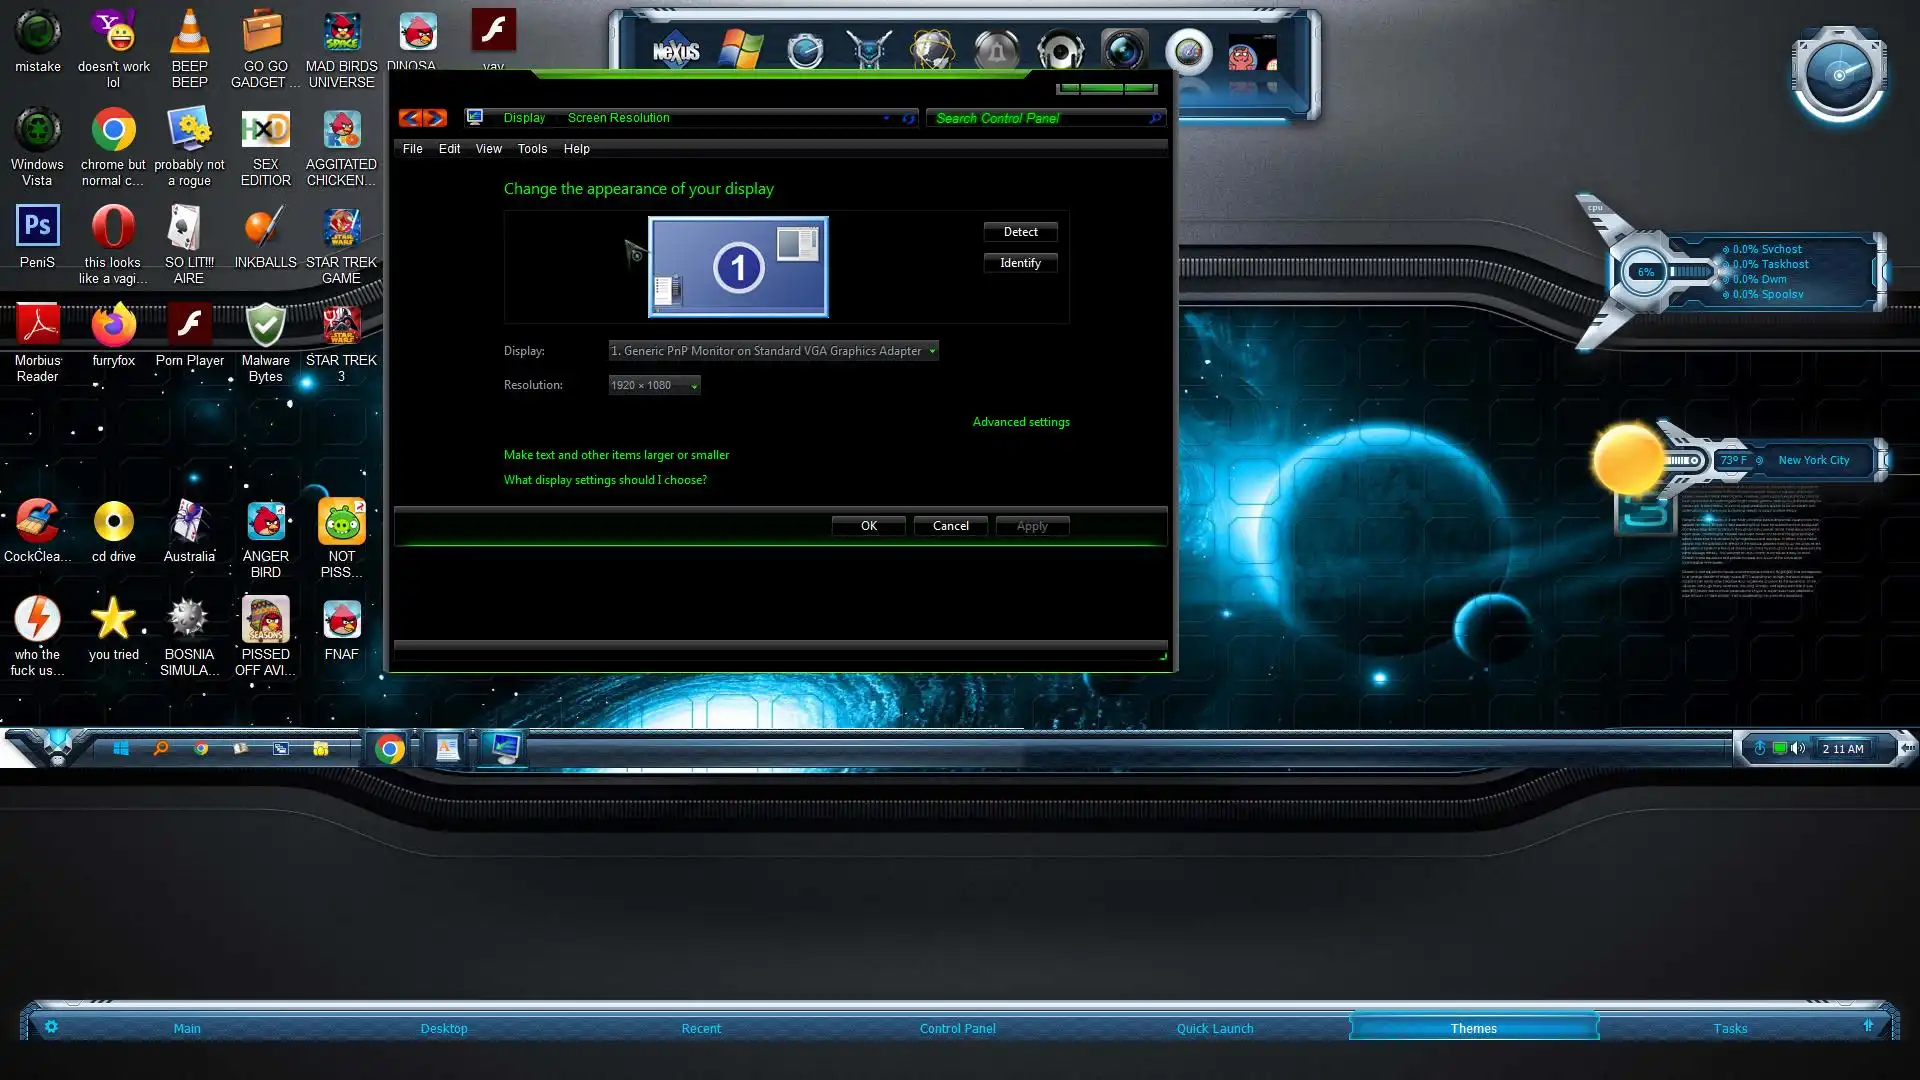Click into Search Control Panel field
This screenshot has width=1920, height=1080.
click(x=1038, y=118)
